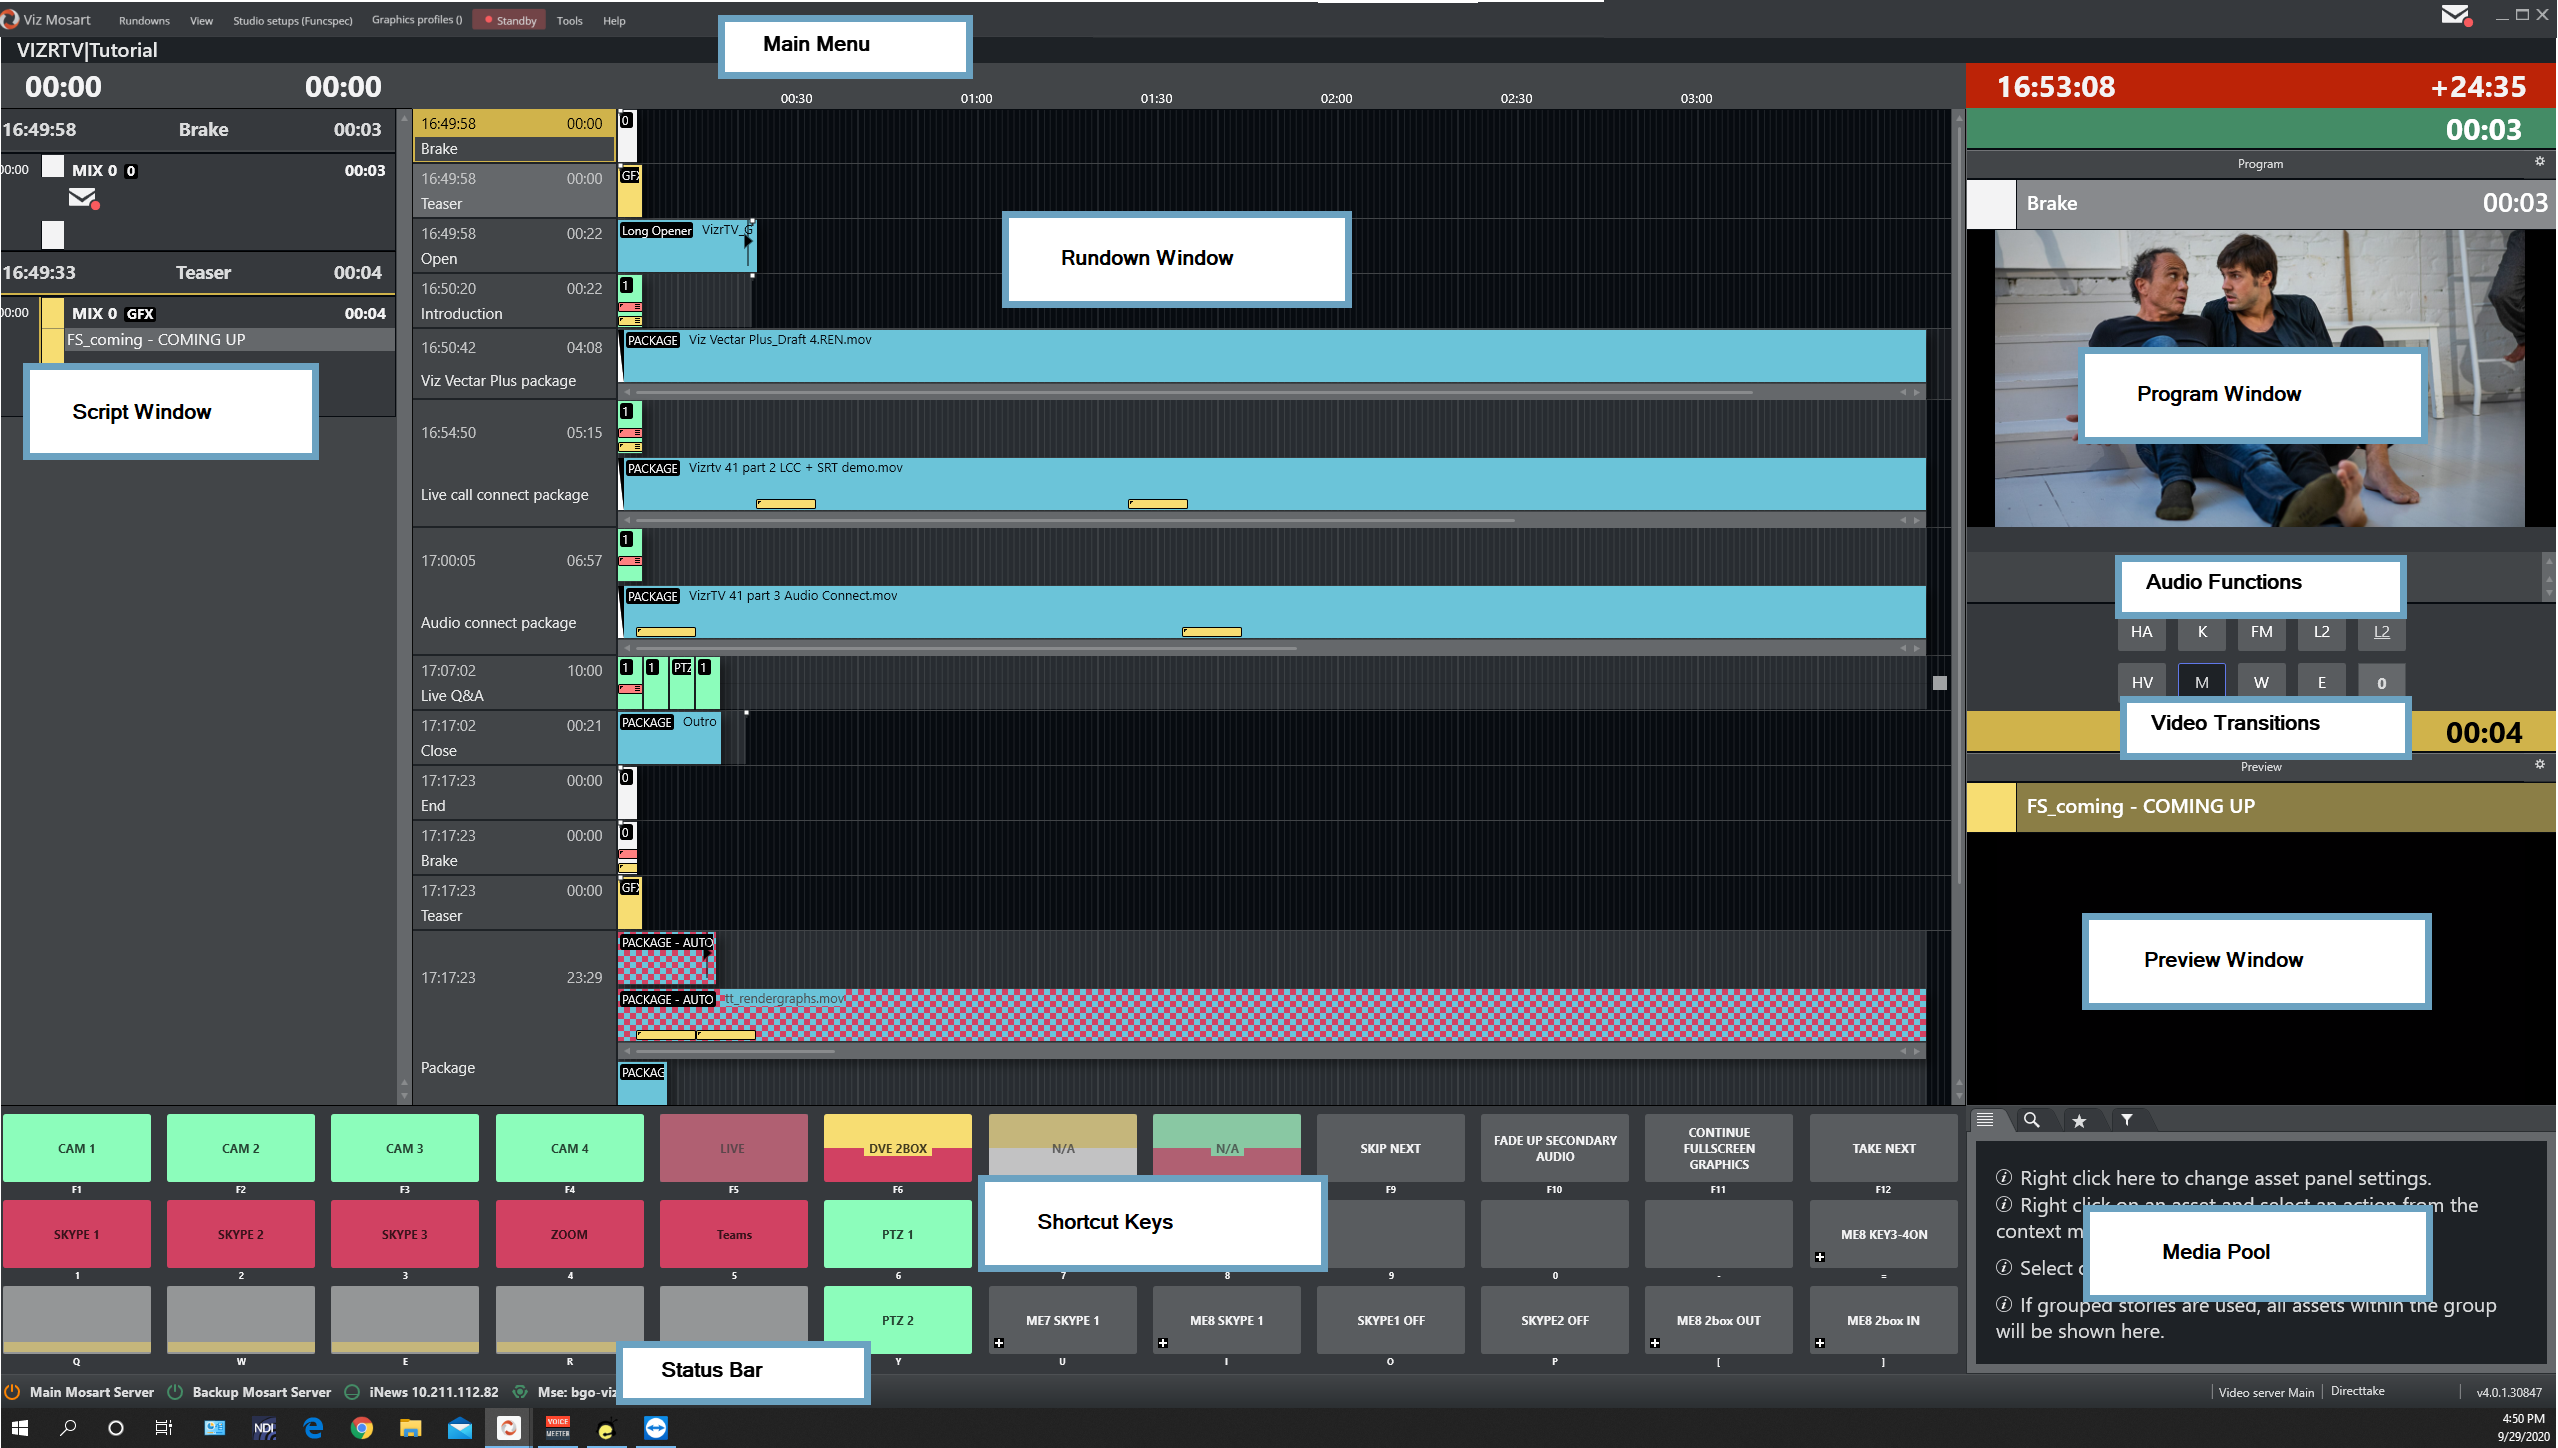Trigger the PTZ 2 shortcut key
This screenshot has width=2558, height=1448.
tap(898, 1320)
